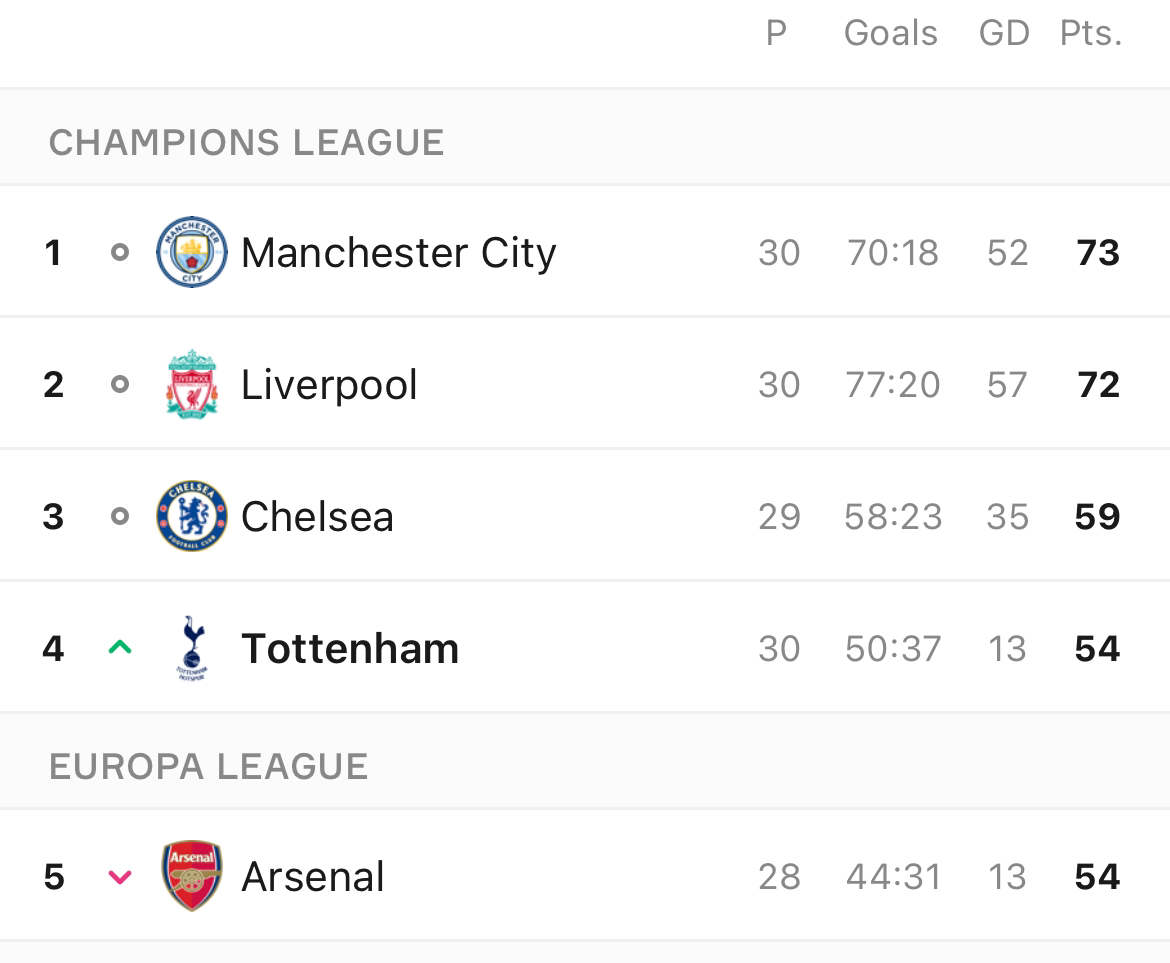Tap Tottenham's green up-arrow indicator
Screen dimensions: 1170x963
pyautogui.click(x=120, y=647)
